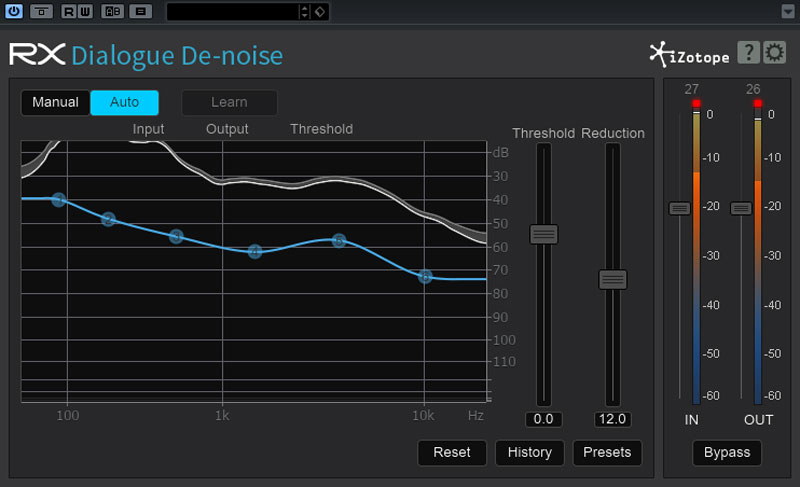Click the OUT gain fader handle
Image resolution: width=800 pixels, height=487 pixels.
click(x=741, y=208)
